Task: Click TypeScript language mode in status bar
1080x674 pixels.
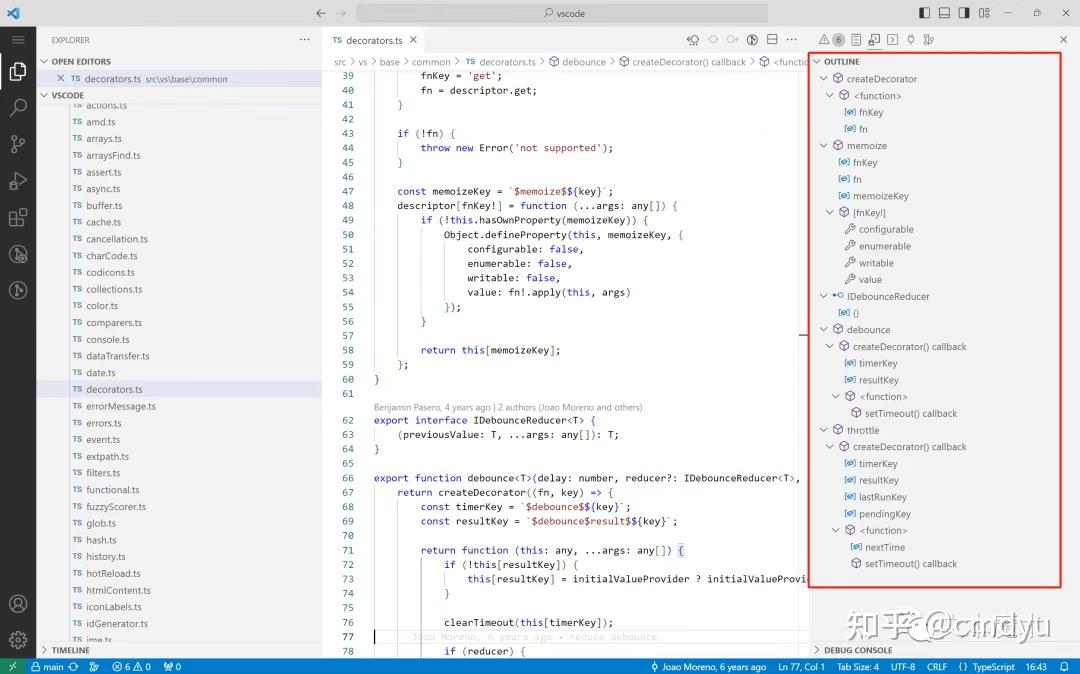Action: 992,666
